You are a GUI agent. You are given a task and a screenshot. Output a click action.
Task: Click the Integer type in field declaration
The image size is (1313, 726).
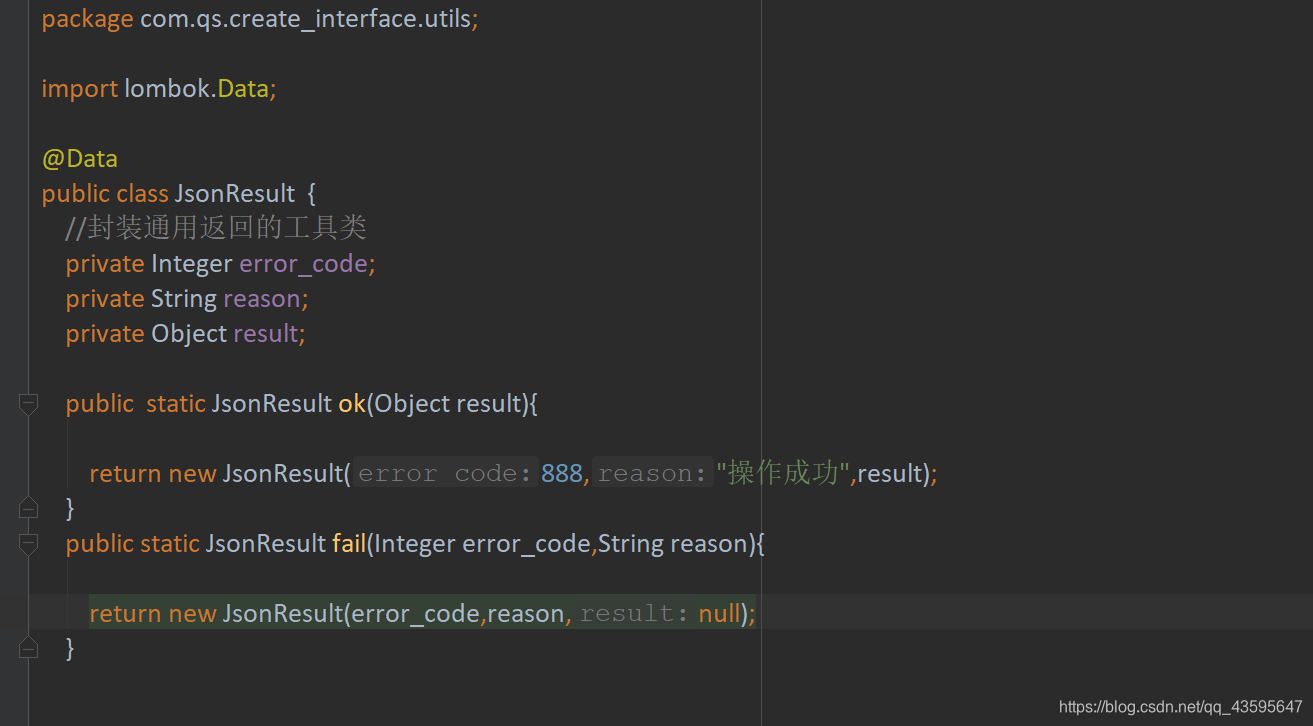click(192, 264)
